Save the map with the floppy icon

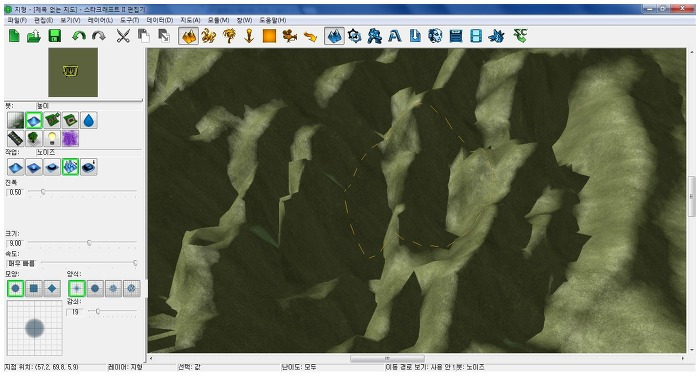[x=54, y=36]
